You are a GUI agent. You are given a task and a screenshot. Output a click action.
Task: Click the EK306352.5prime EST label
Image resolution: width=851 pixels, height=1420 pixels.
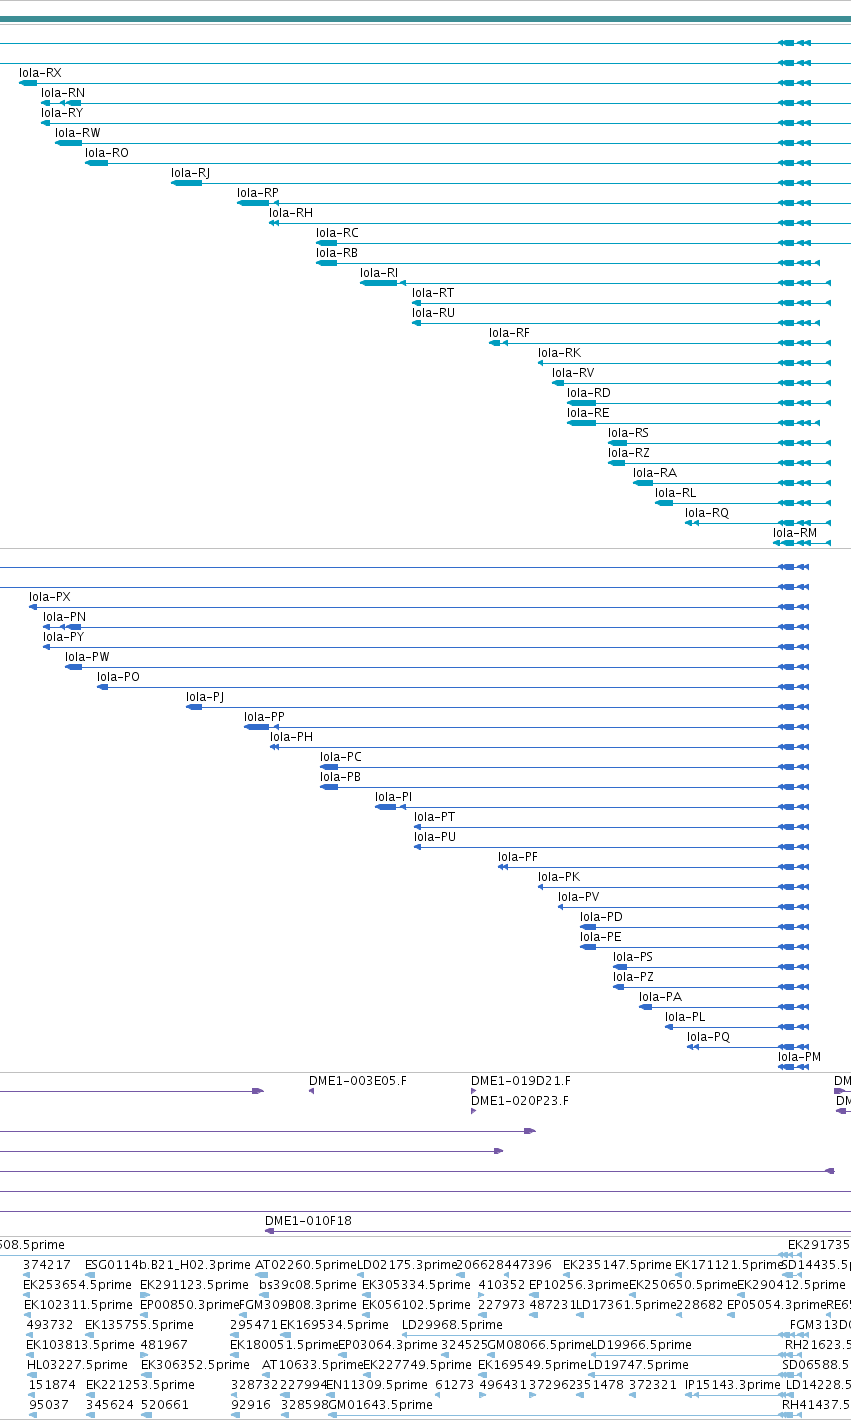tap(195, 1365)
